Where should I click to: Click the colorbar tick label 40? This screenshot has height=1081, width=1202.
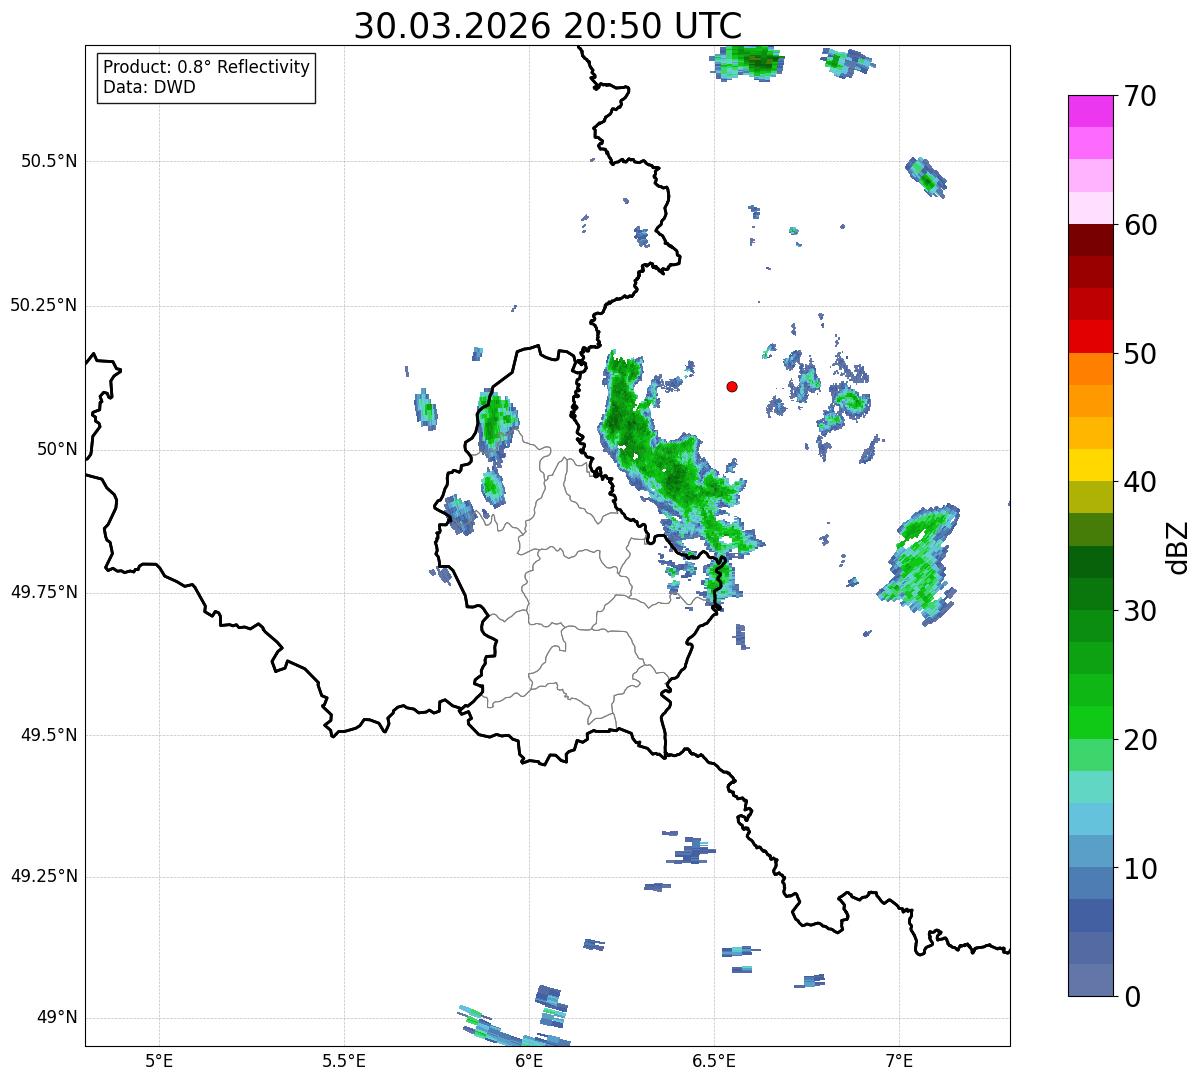pyautogui.click(x=1140, y=482)
